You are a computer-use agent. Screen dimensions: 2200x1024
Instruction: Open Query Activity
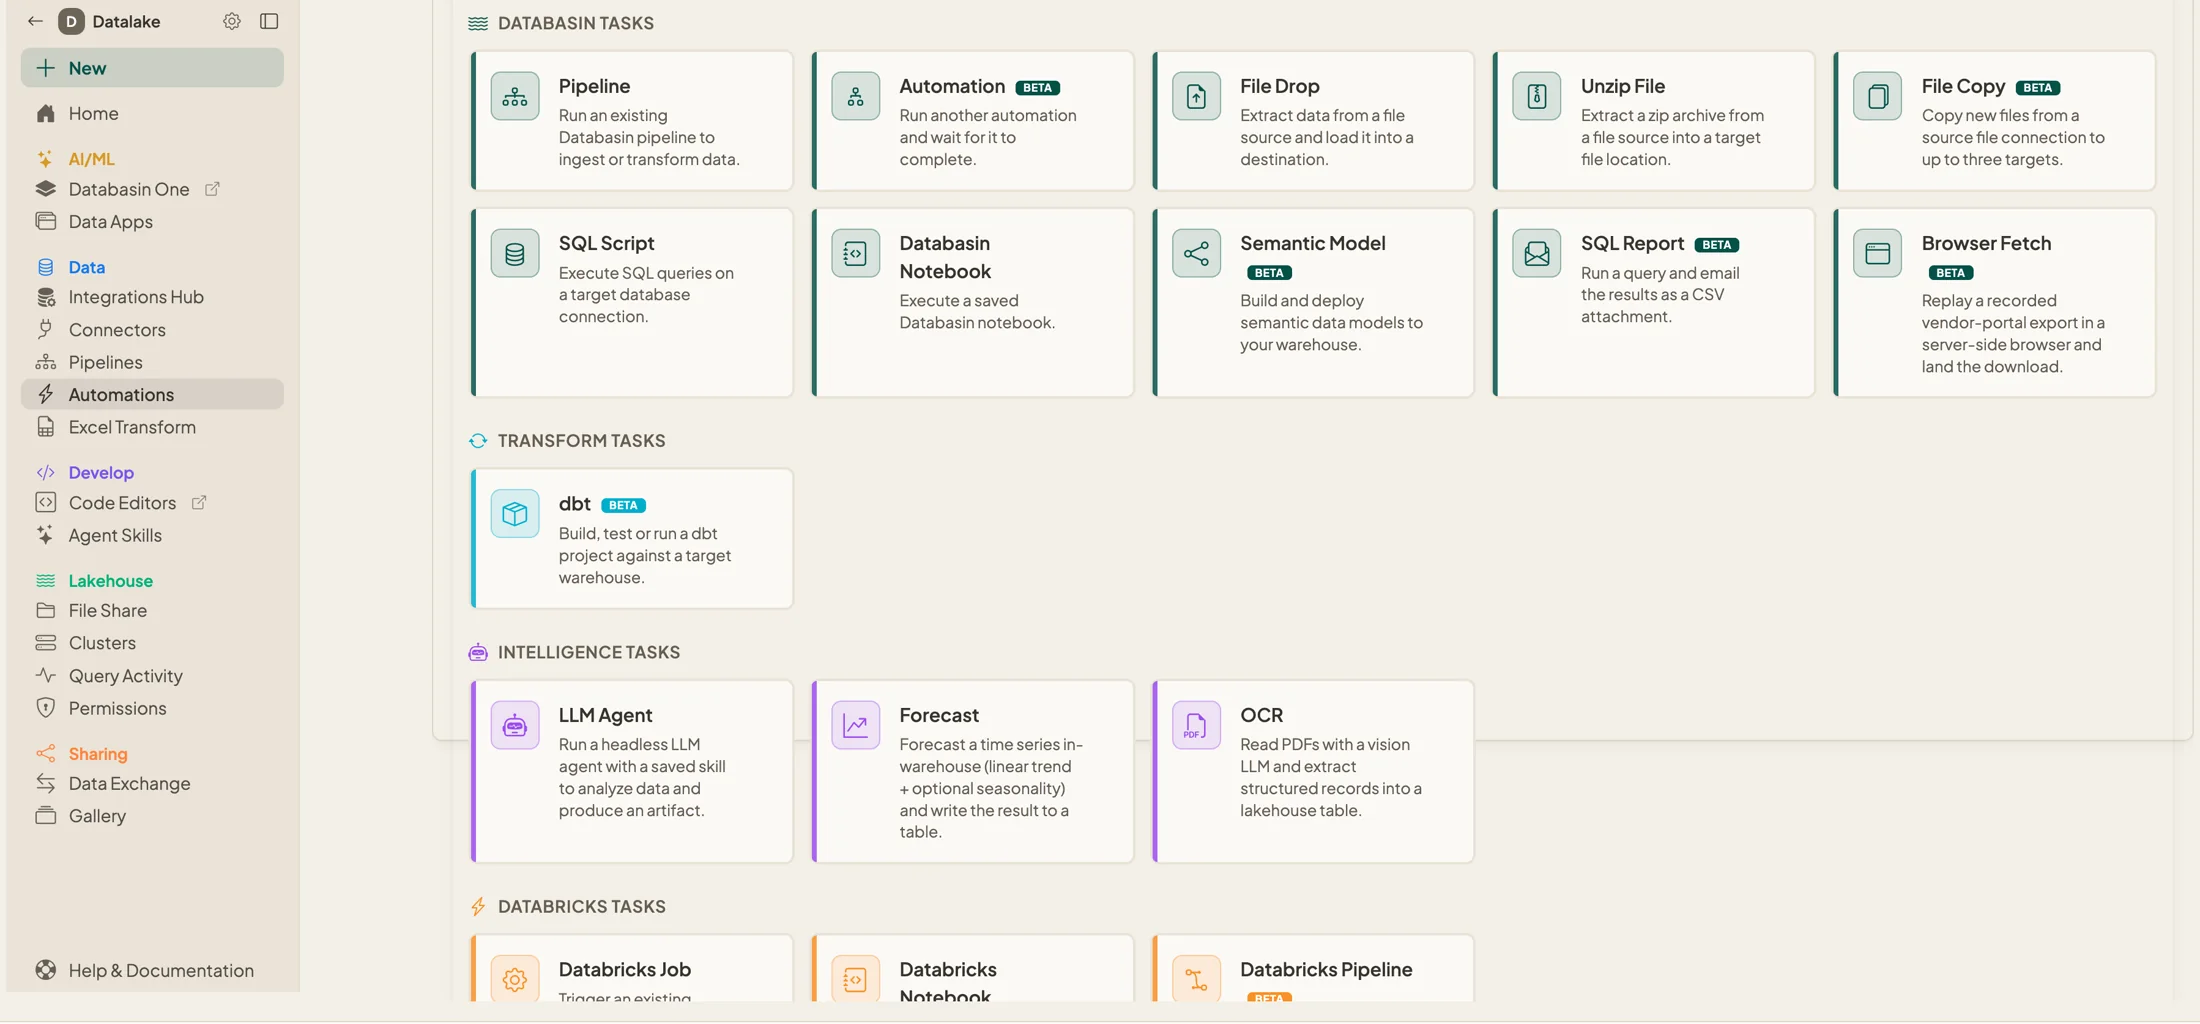click(x=125, y=676)
